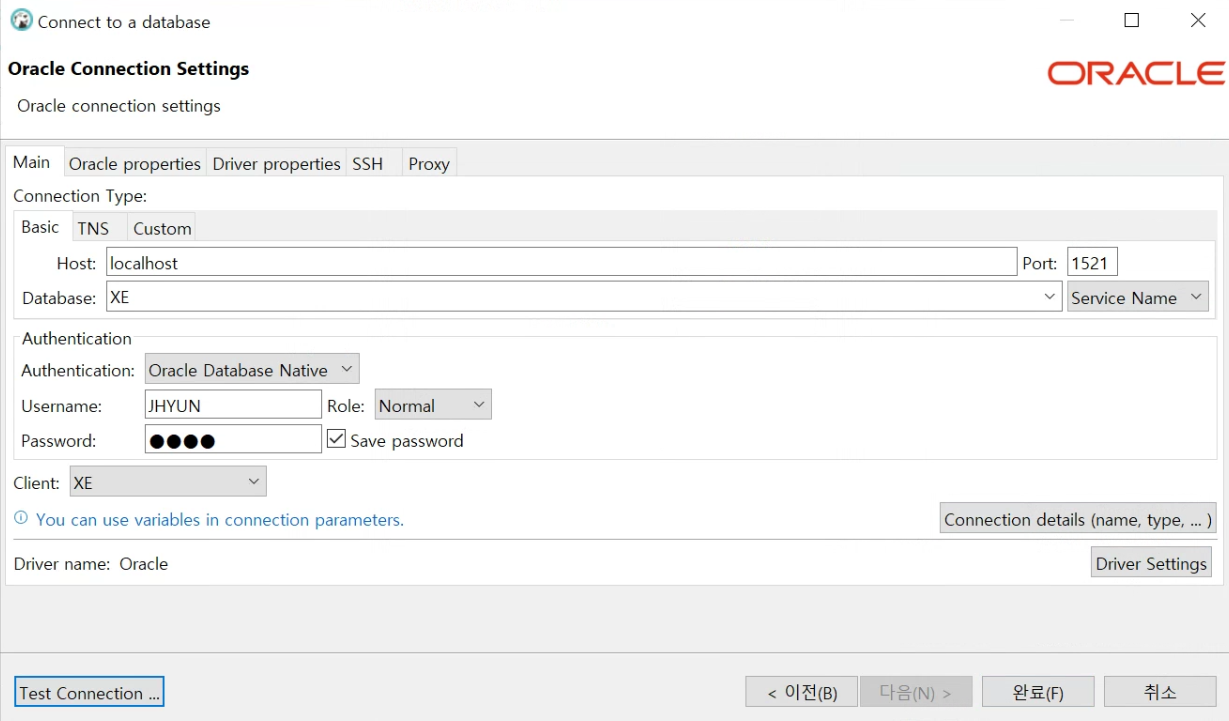Screen dimensions: 1229x721
Task: Go back with the 이전(B) button
Action: (801, 692)
